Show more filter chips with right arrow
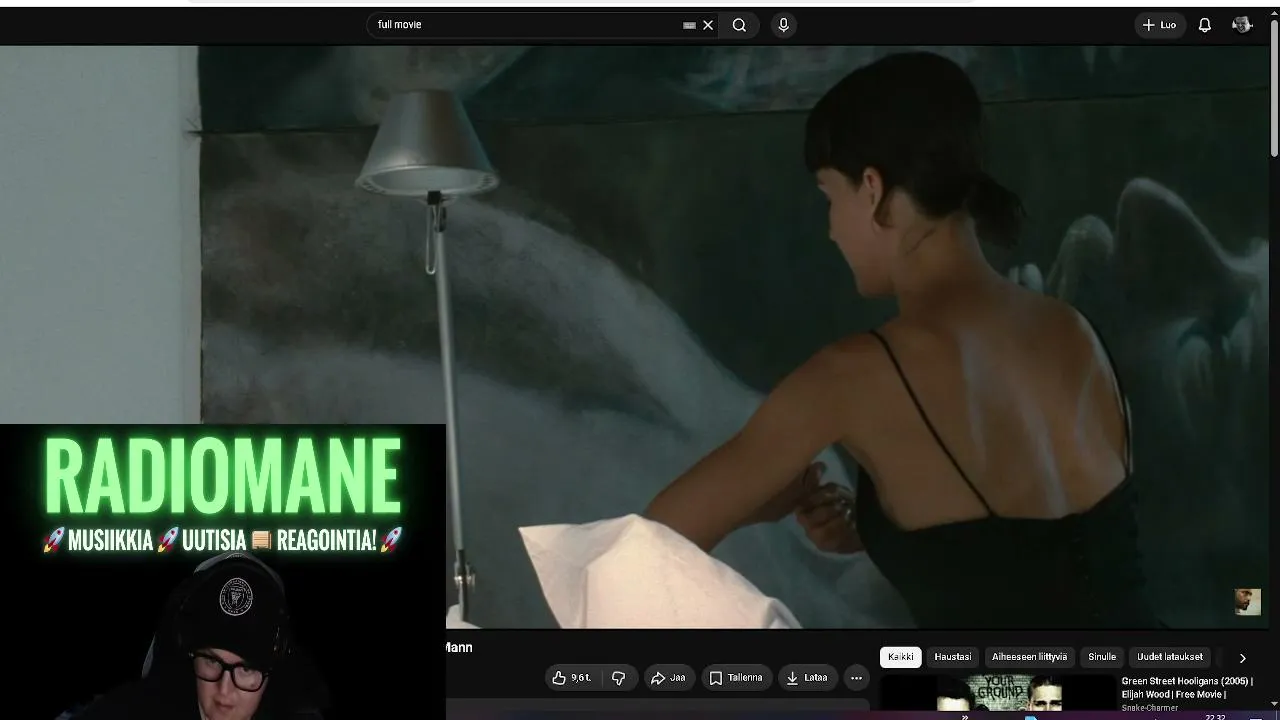Viewport: 1280px width, 720px height. (x=1242, y=658)
